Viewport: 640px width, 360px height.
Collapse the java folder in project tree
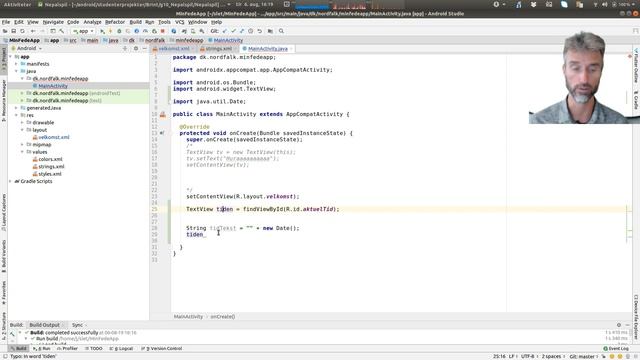tap(16, 71)
